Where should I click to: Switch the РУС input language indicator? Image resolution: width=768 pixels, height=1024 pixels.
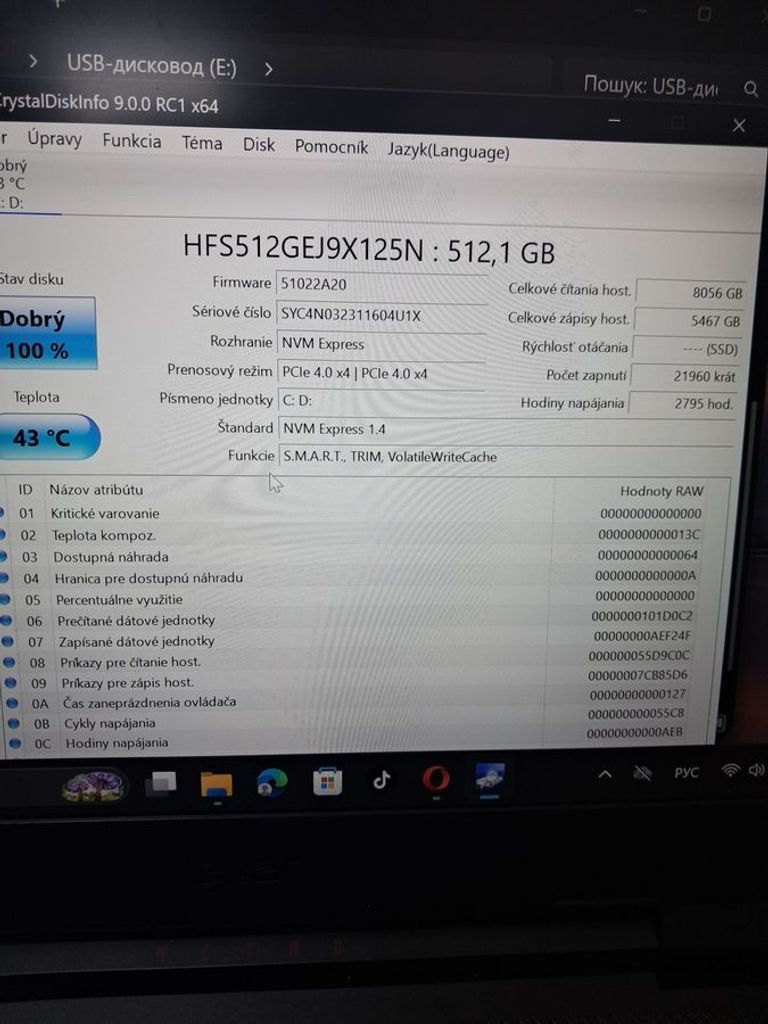[x=686, y=773]
